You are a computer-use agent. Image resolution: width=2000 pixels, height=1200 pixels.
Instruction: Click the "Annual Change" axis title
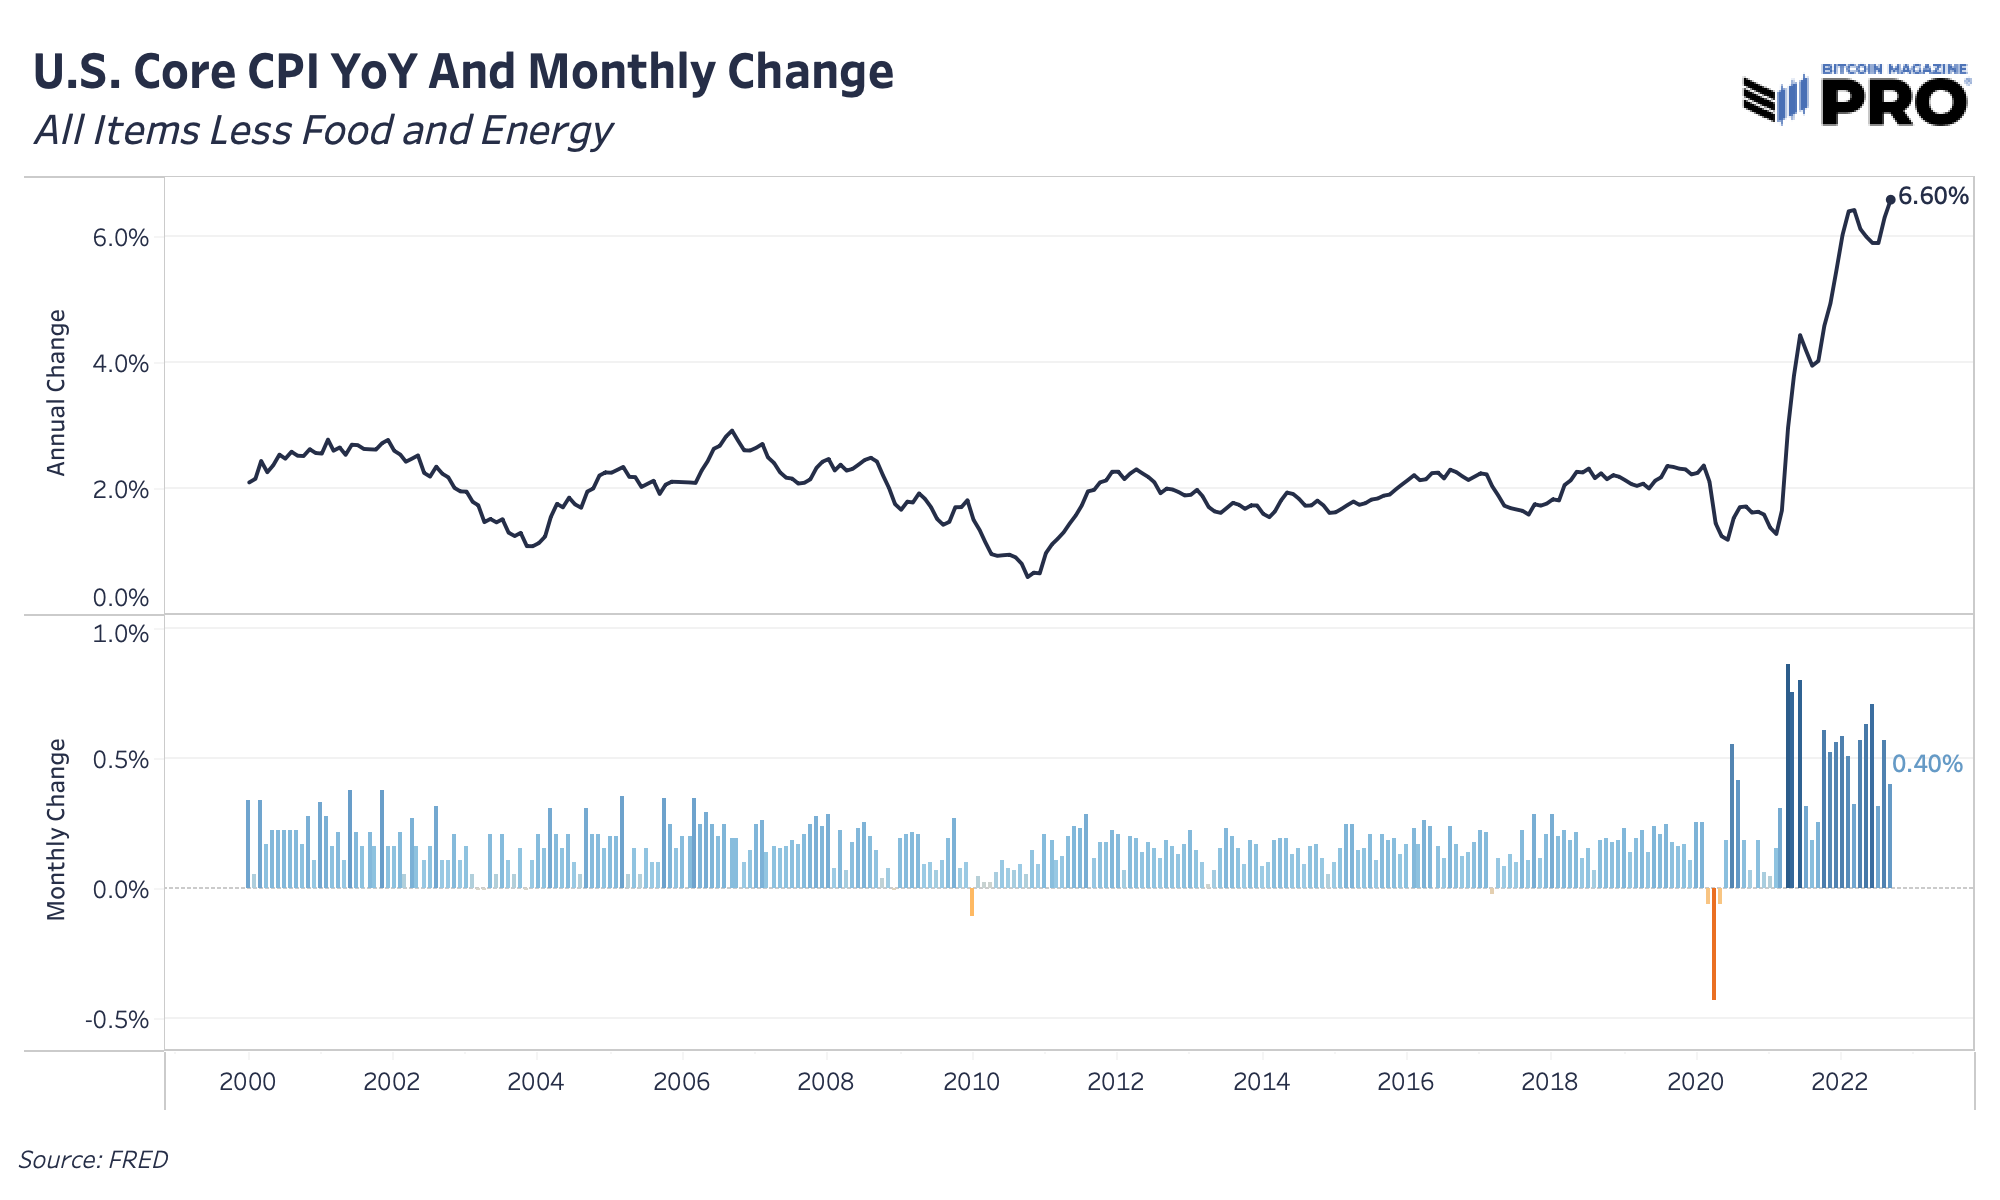point(56,392)
